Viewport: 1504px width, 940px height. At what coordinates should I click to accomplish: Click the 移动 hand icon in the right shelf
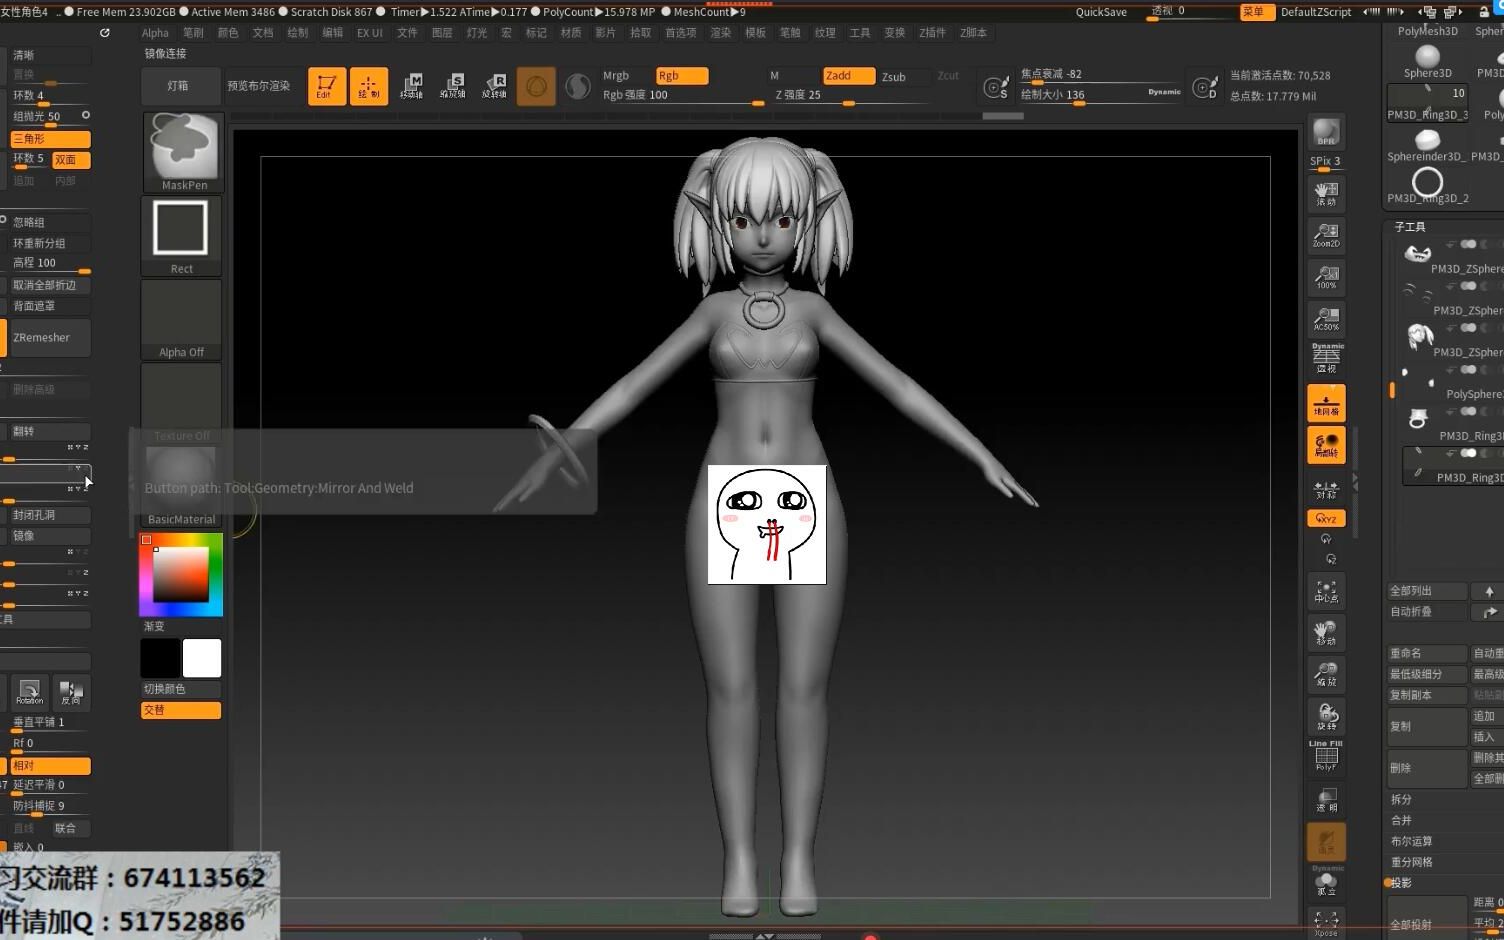(1326, 633)
